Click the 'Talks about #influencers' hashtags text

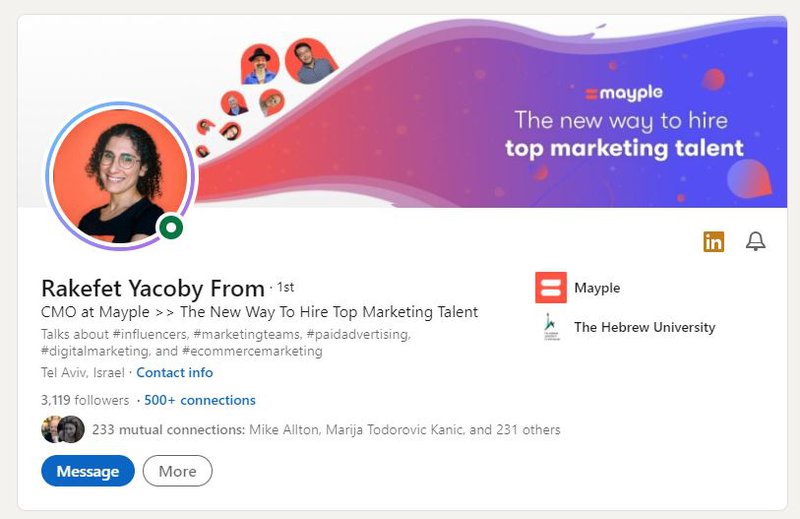[226, 342]
